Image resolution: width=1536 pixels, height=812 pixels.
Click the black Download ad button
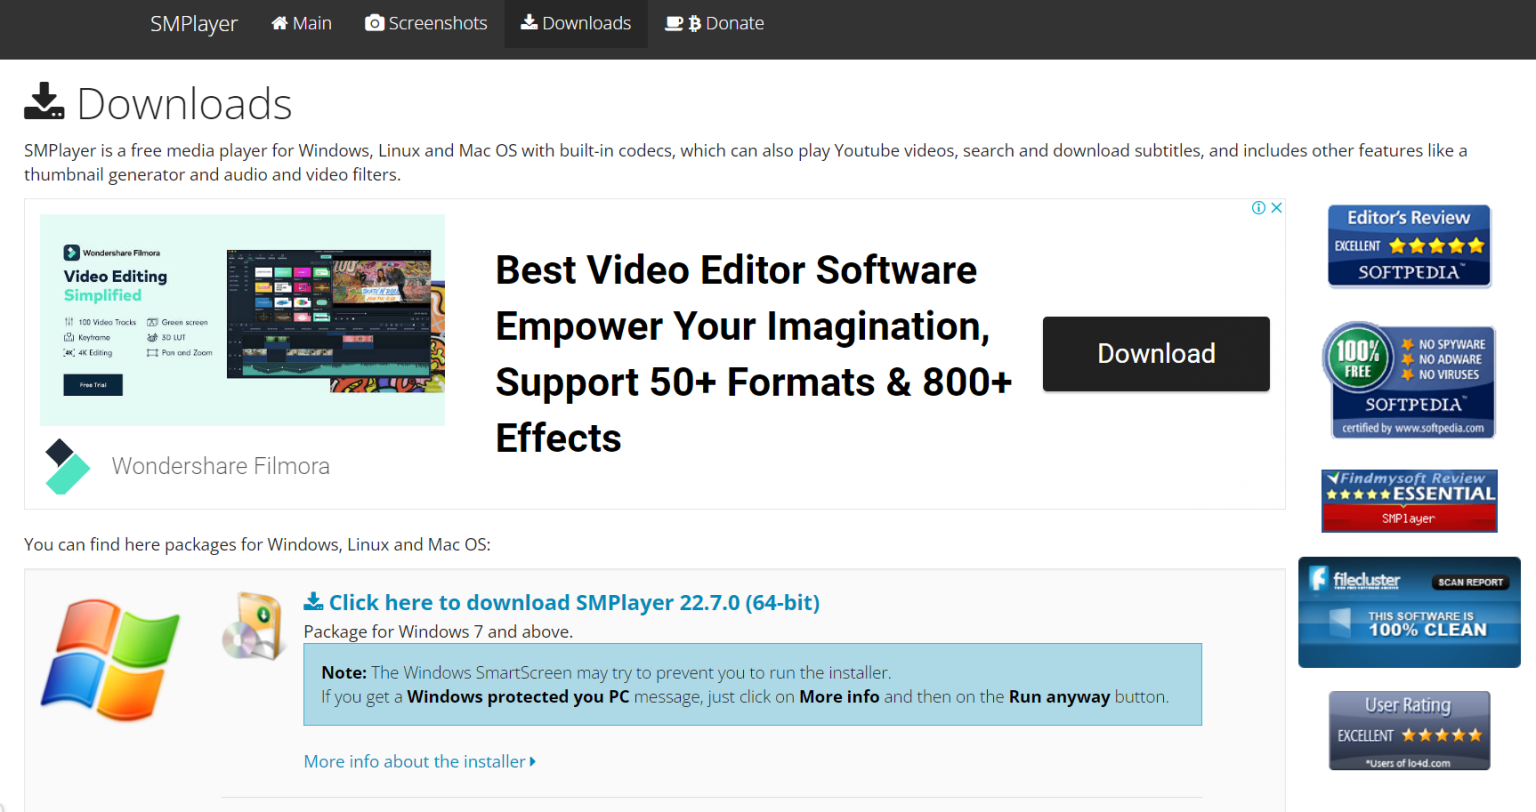(1156, 354)
